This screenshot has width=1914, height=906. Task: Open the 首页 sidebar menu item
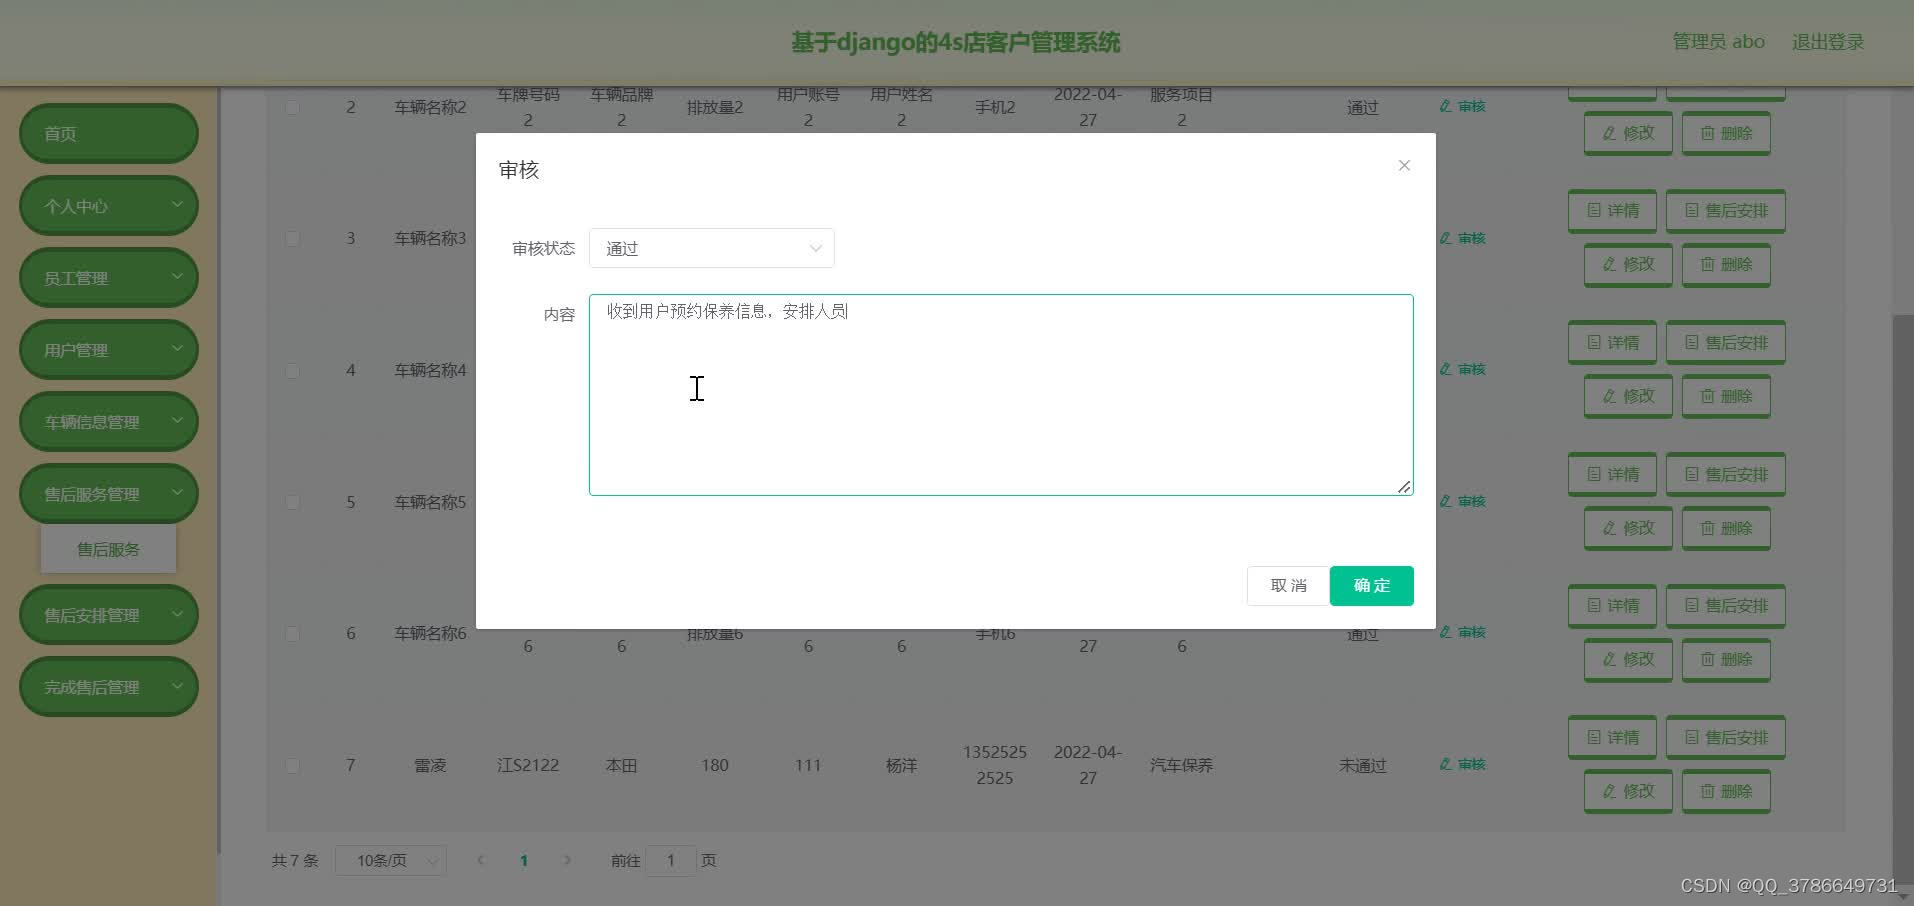point(109,133)
